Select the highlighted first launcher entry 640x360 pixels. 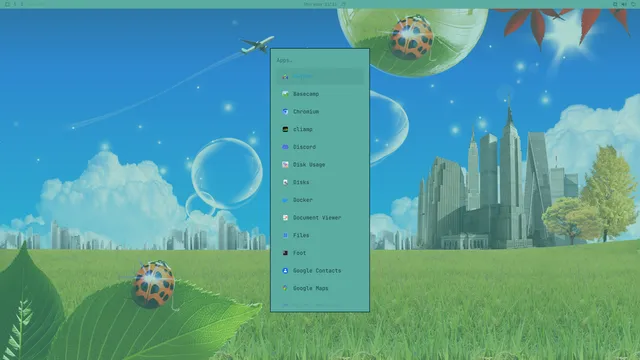(x=320, y=76)
